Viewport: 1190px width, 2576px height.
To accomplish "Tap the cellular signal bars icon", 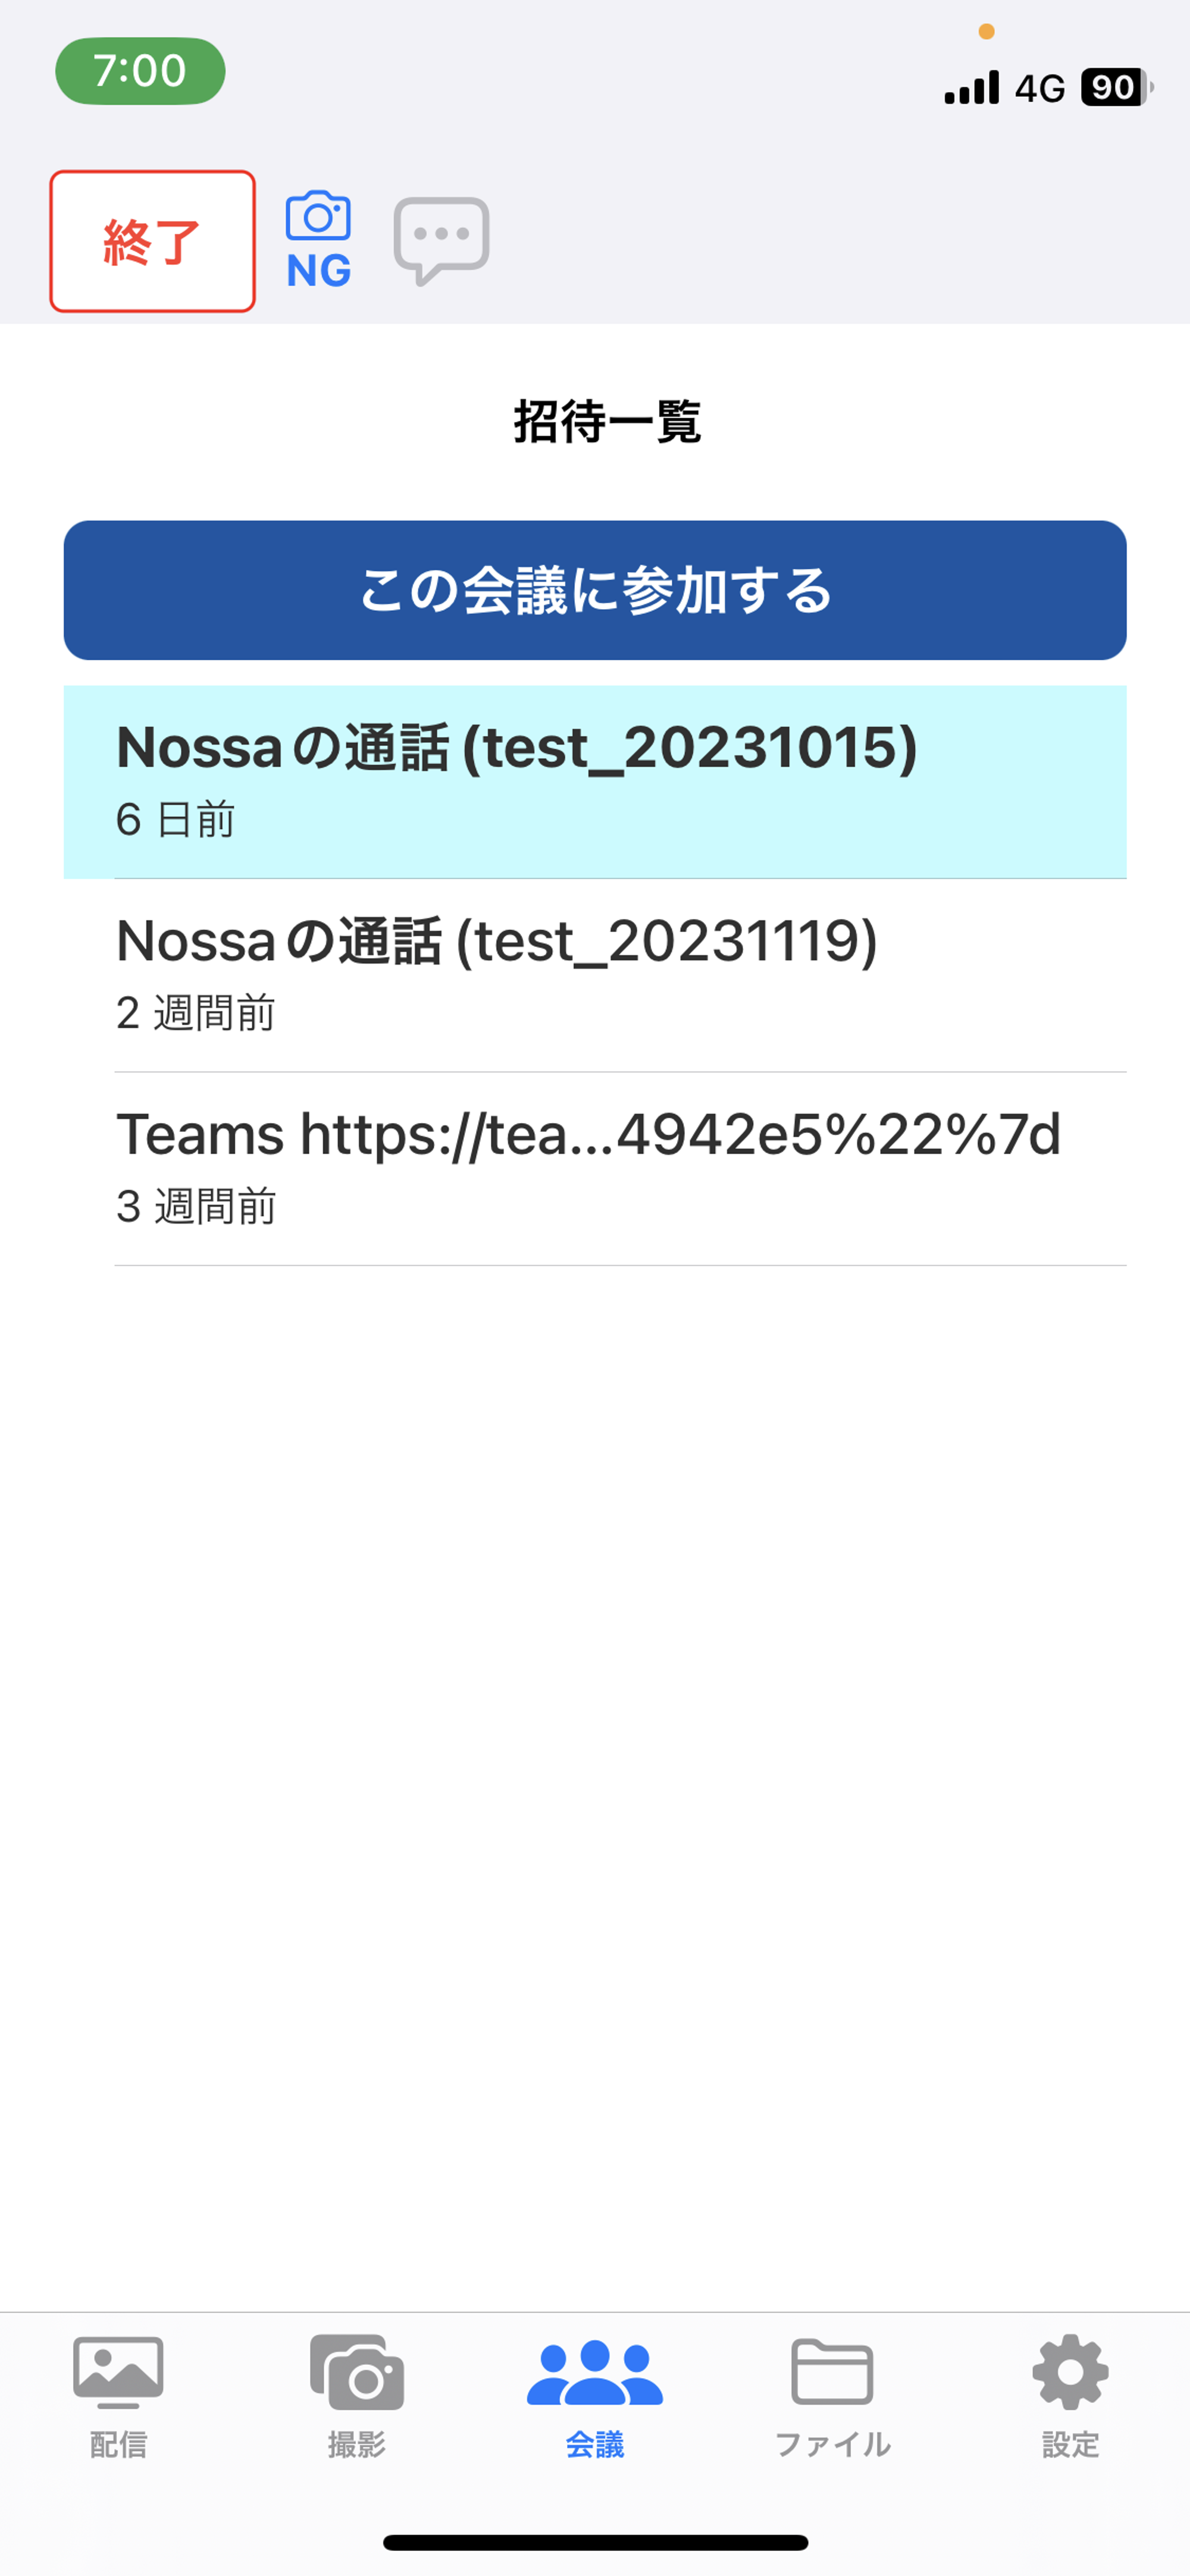I will tap(971, 87).
